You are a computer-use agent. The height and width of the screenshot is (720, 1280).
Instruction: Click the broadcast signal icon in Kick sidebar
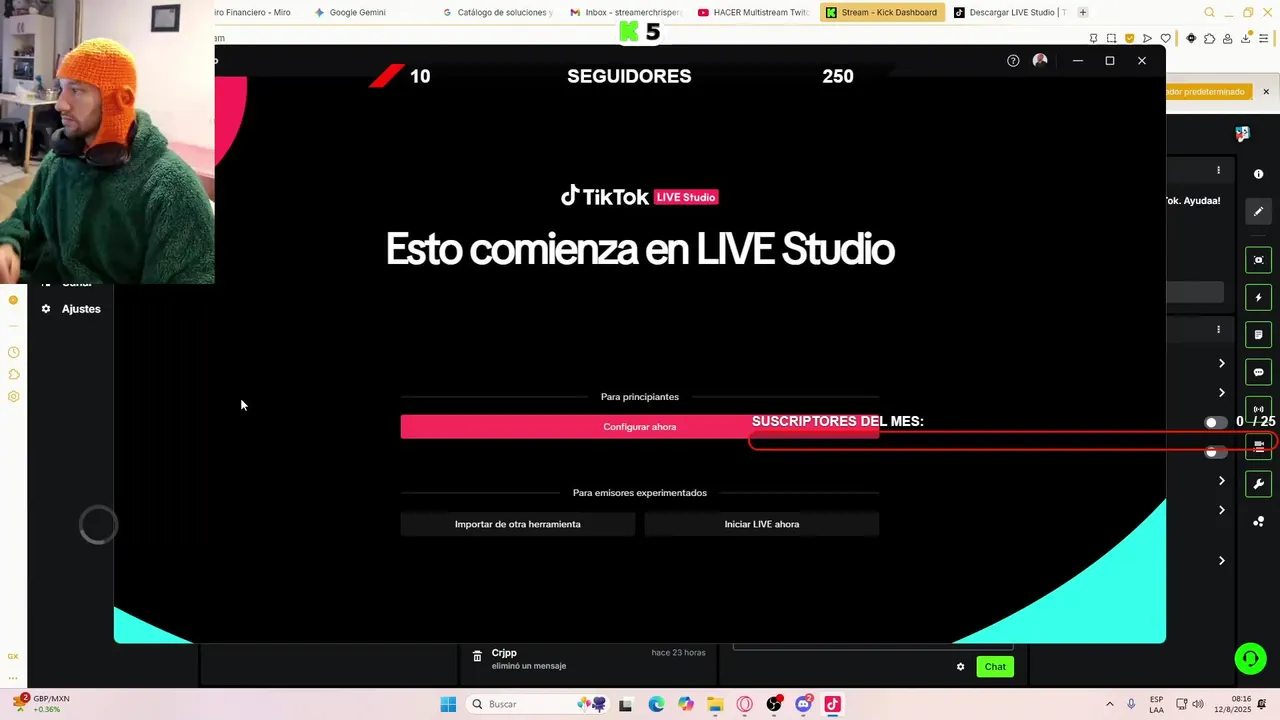[x=1259, y=409]
